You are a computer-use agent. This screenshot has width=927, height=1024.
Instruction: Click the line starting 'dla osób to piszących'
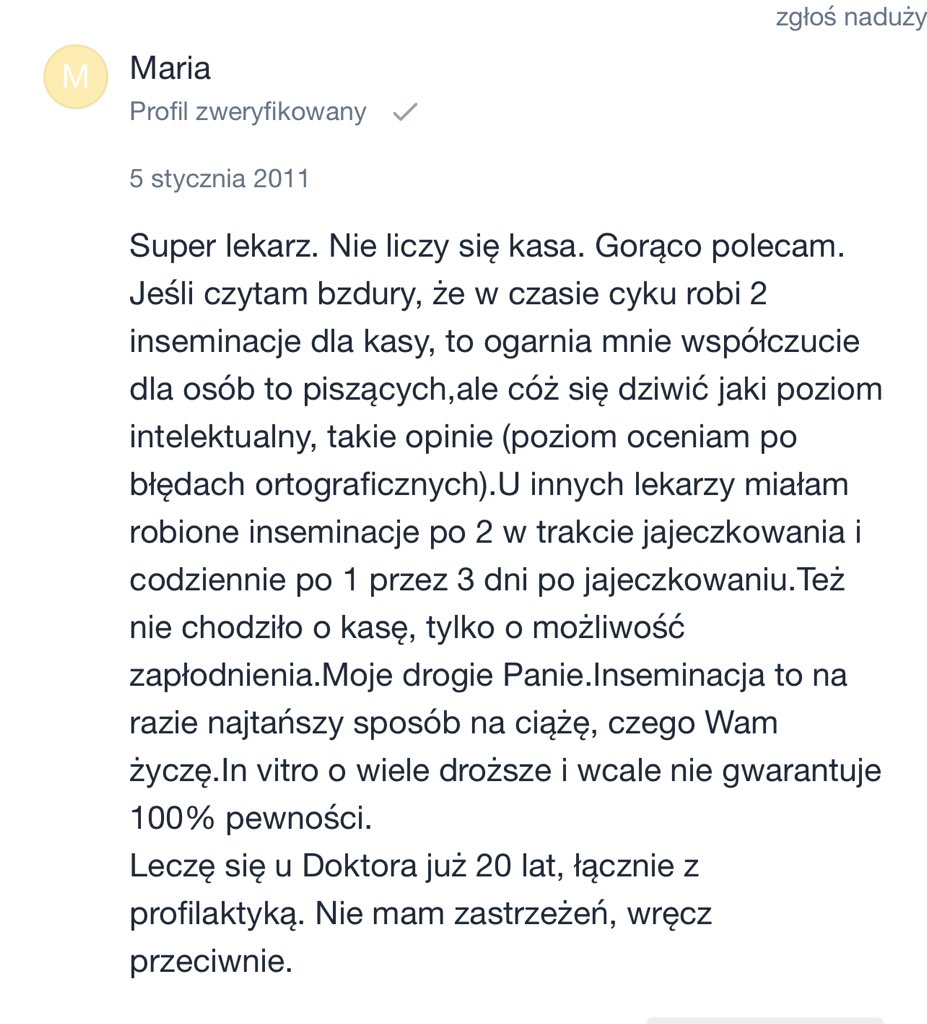point(506,389)
